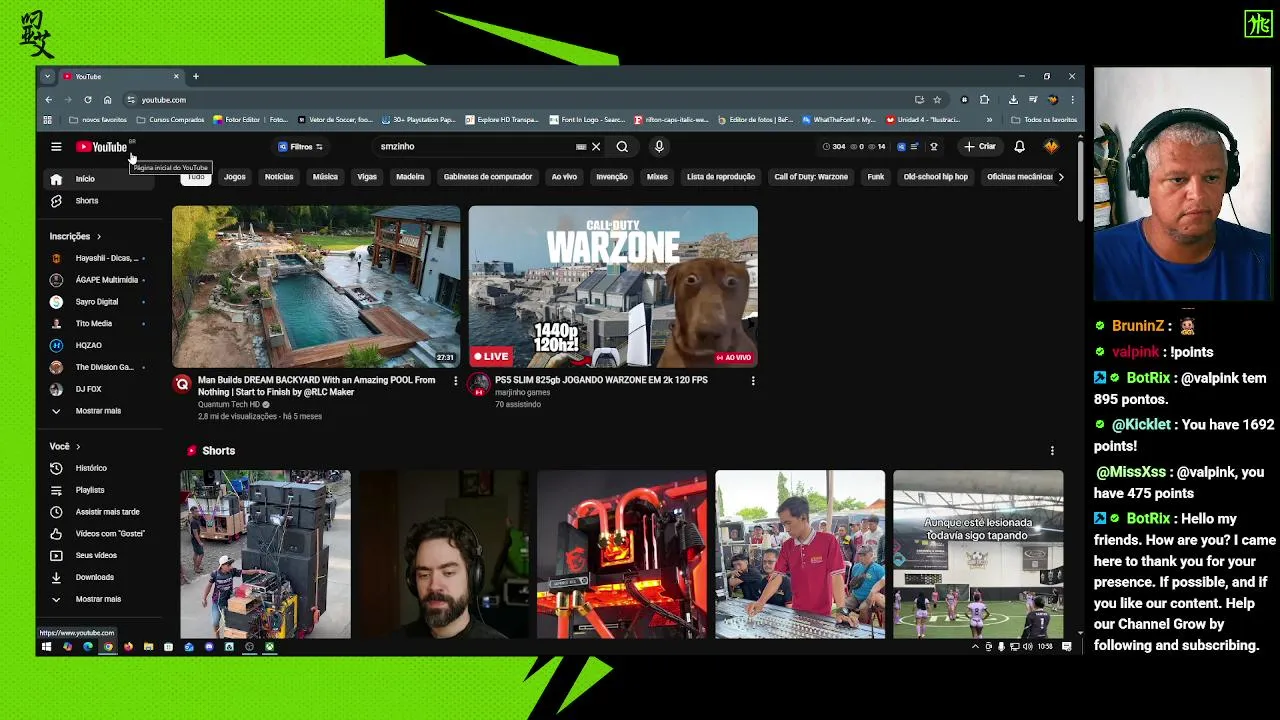Start voice search with the microphone icon
The image size is (1280, 720).
[659, 147]
